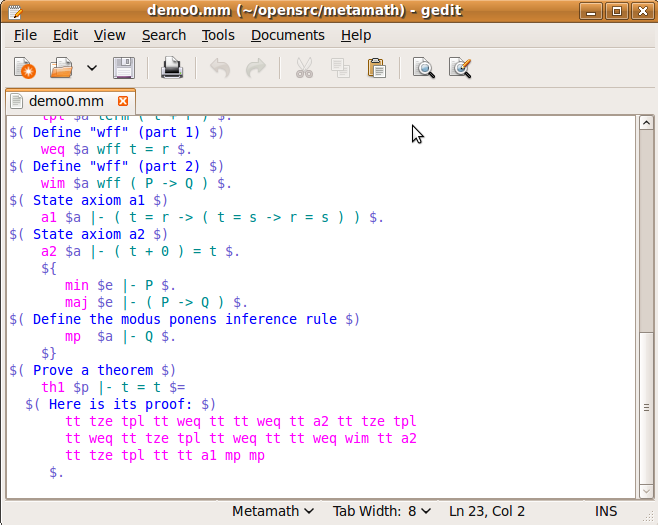658x525 pixels.
Task: Select the demo0.mm tab
Action: click(x=65, y=101)
